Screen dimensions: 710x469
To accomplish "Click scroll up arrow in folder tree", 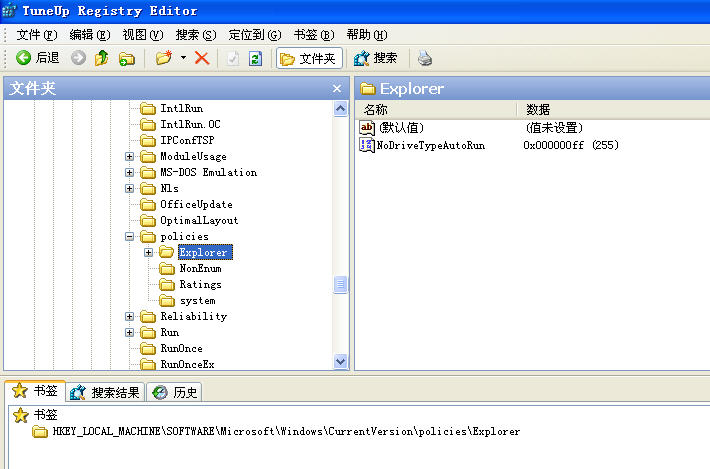I will coord(341,109).
